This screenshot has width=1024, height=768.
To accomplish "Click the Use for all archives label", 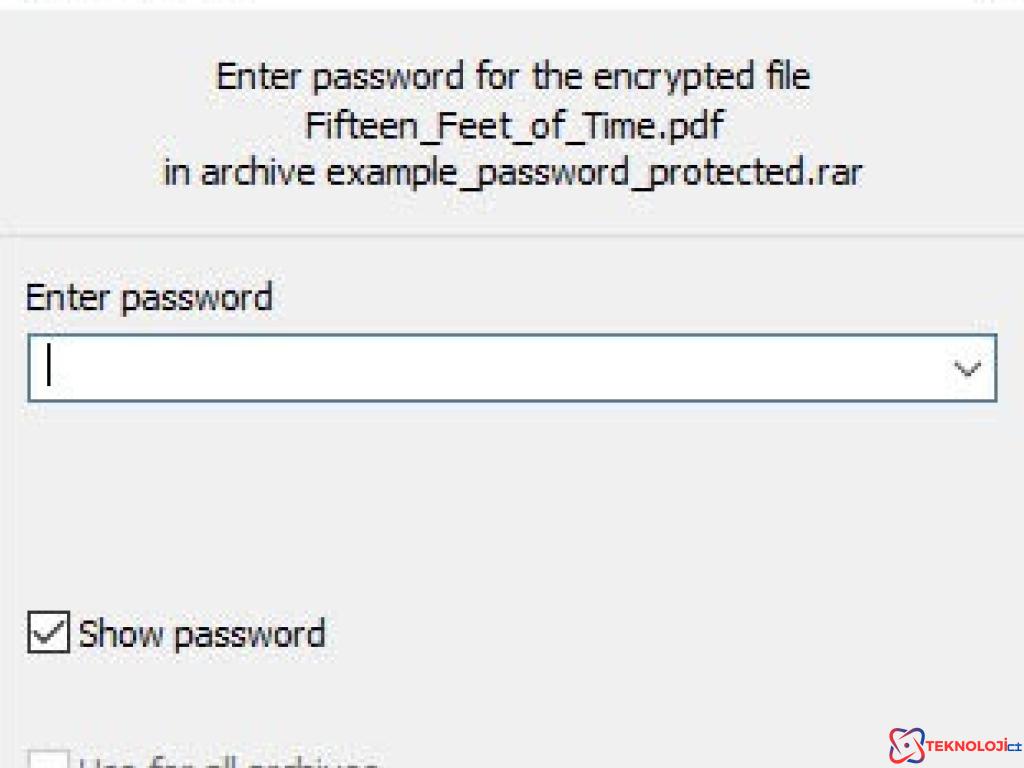I will coord(228,763).
